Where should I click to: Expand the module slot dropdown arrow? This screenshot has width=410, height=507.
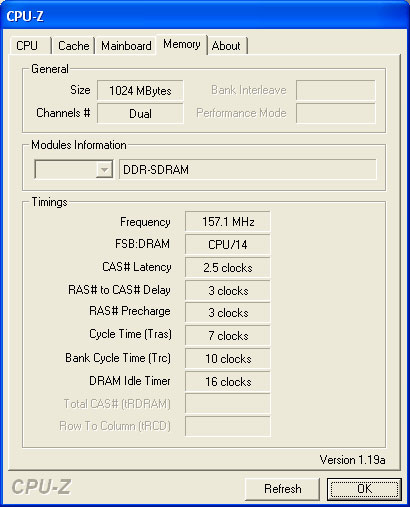(104, 170)
